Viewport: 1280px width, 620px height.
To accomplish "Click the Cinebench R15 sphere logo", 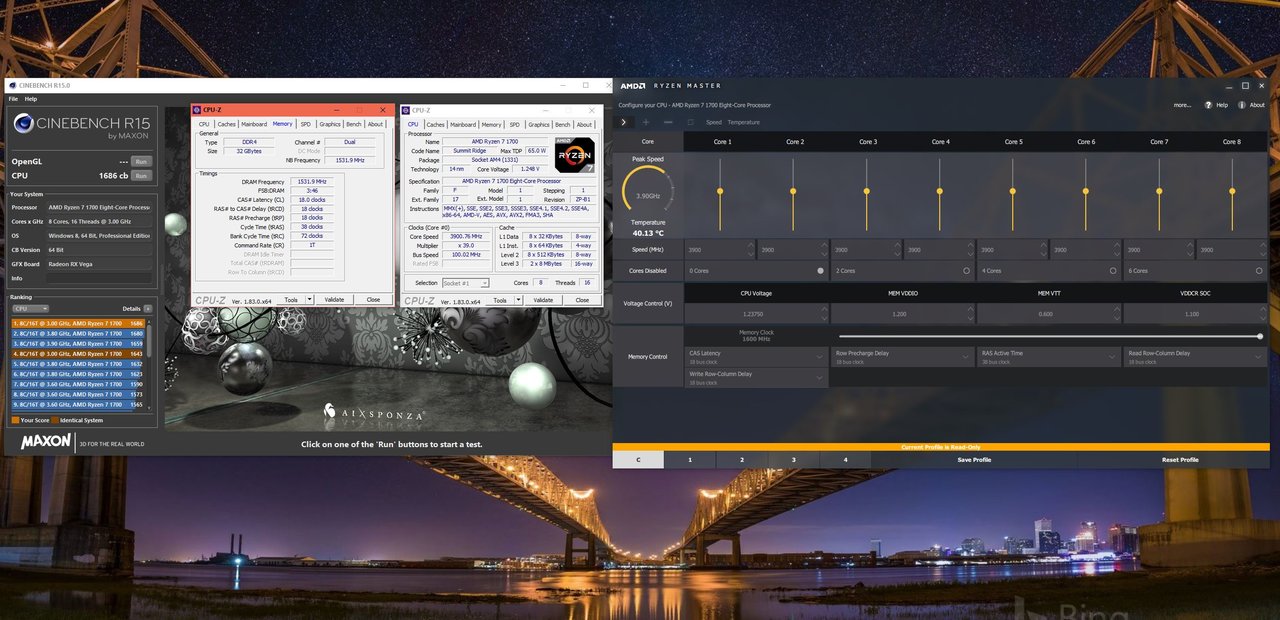I will click(23, 124).
